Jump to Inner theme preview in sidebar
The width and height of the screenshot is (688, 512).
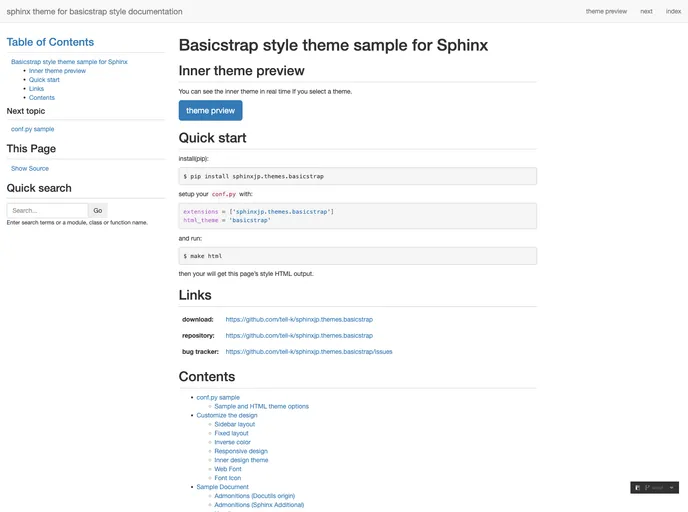click(x=57, y=71)
